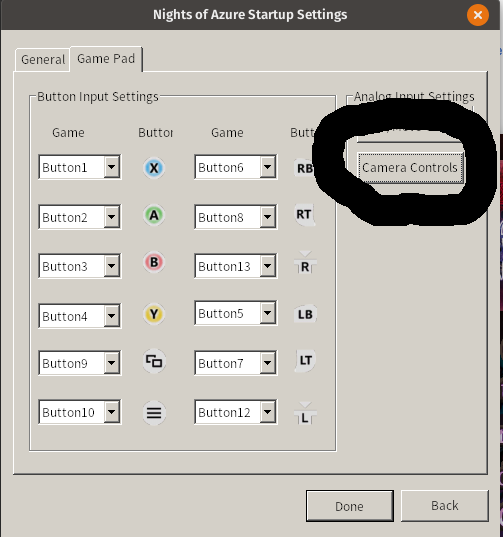The height and width of the screenshot is (537, 503).
Task: Click the View button icon beside Button9
Action: (x=154, y=361)
